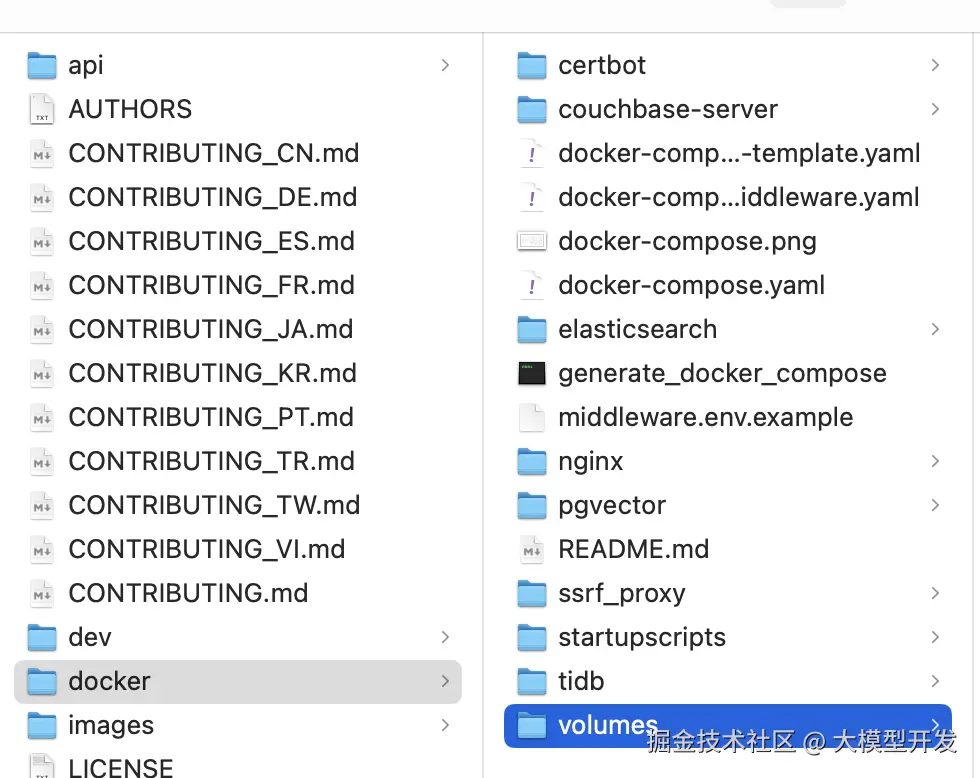
Task: Click the elasticsearch folder icon
Action: pos(532,330)
